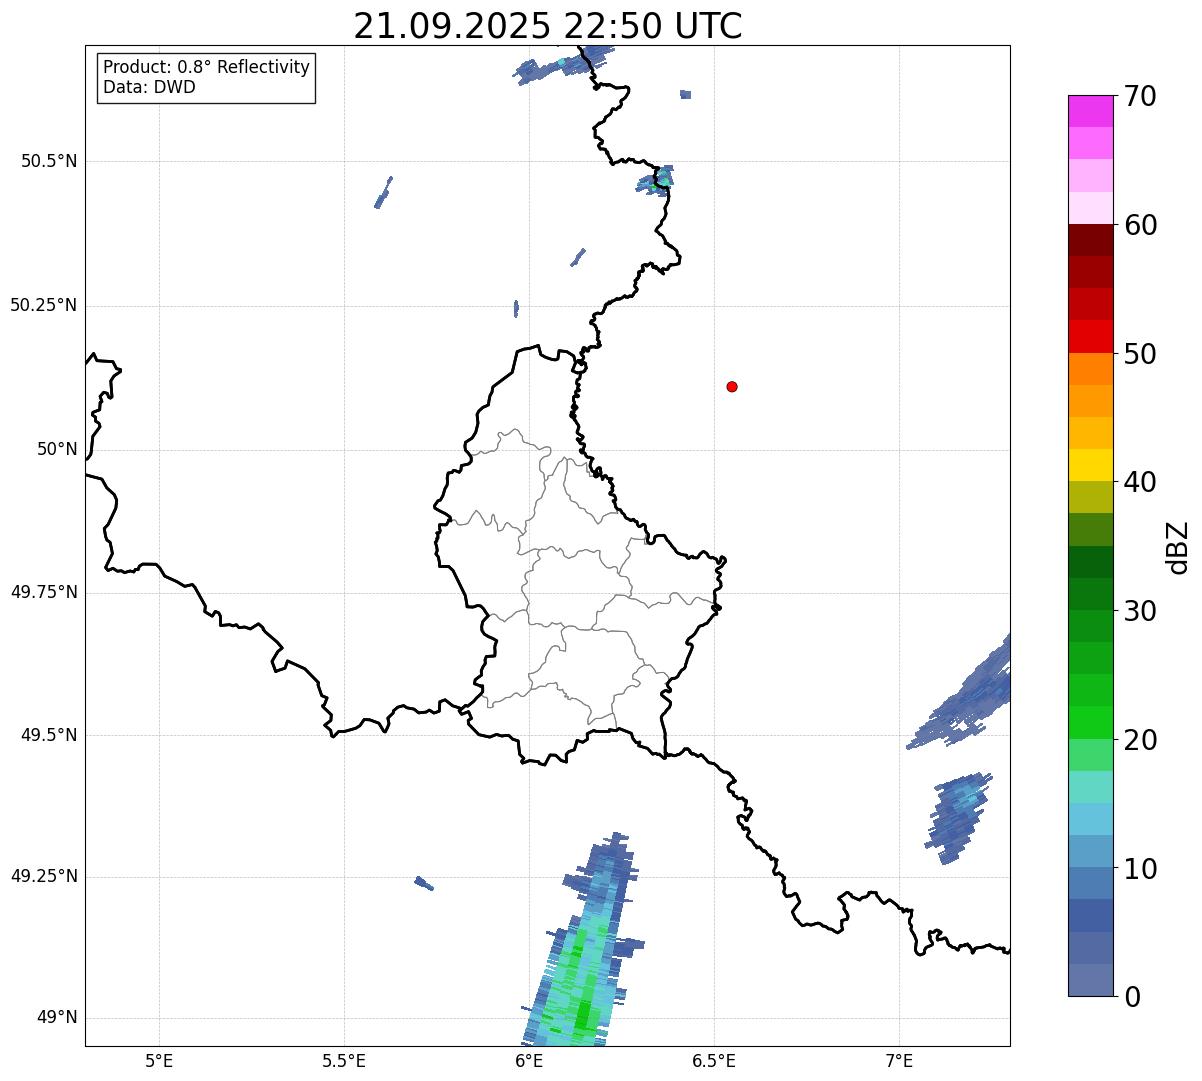1202x1081 pixels.
Task: Click the "Data: DWD" text
Action: tap(149, 87)
